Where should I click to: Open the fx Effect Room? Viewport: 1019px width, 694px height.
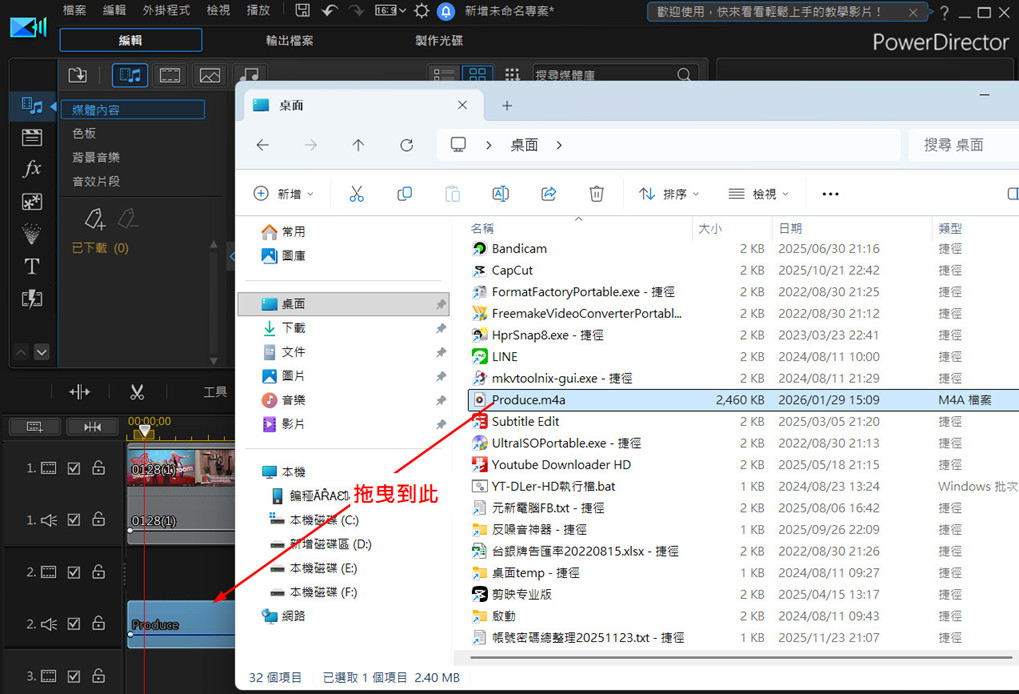point(32,169)
